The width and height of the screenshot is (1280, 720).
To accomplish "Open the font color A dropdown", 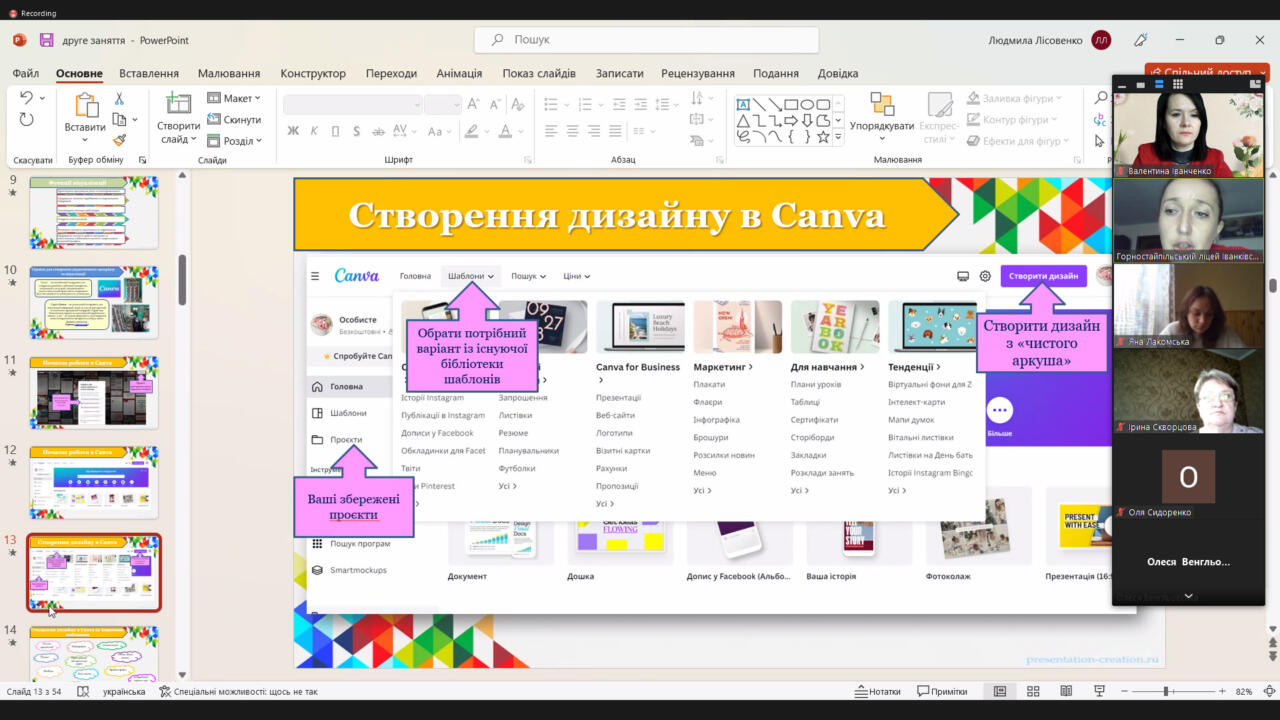I will coord(521,131).
